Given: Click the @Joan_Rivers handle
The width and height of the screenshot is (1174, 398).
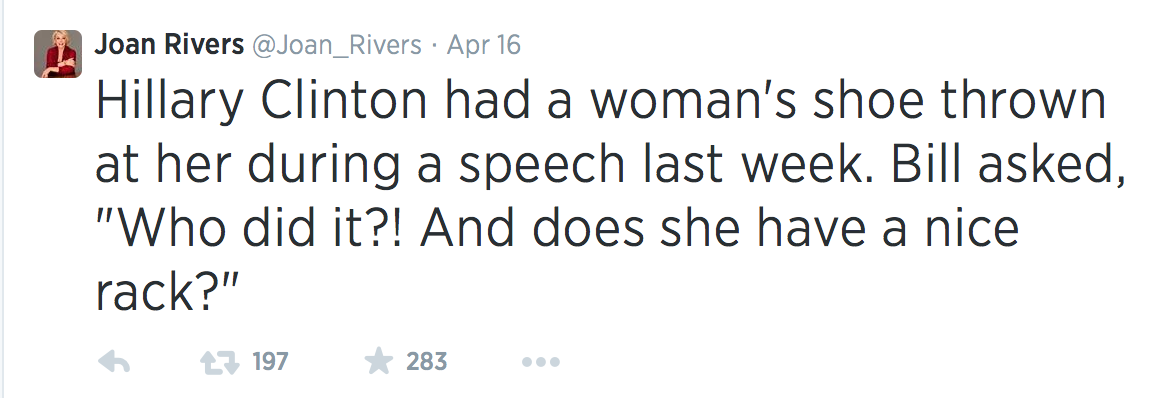Looking at the screenshot, I should coord(336,46).
